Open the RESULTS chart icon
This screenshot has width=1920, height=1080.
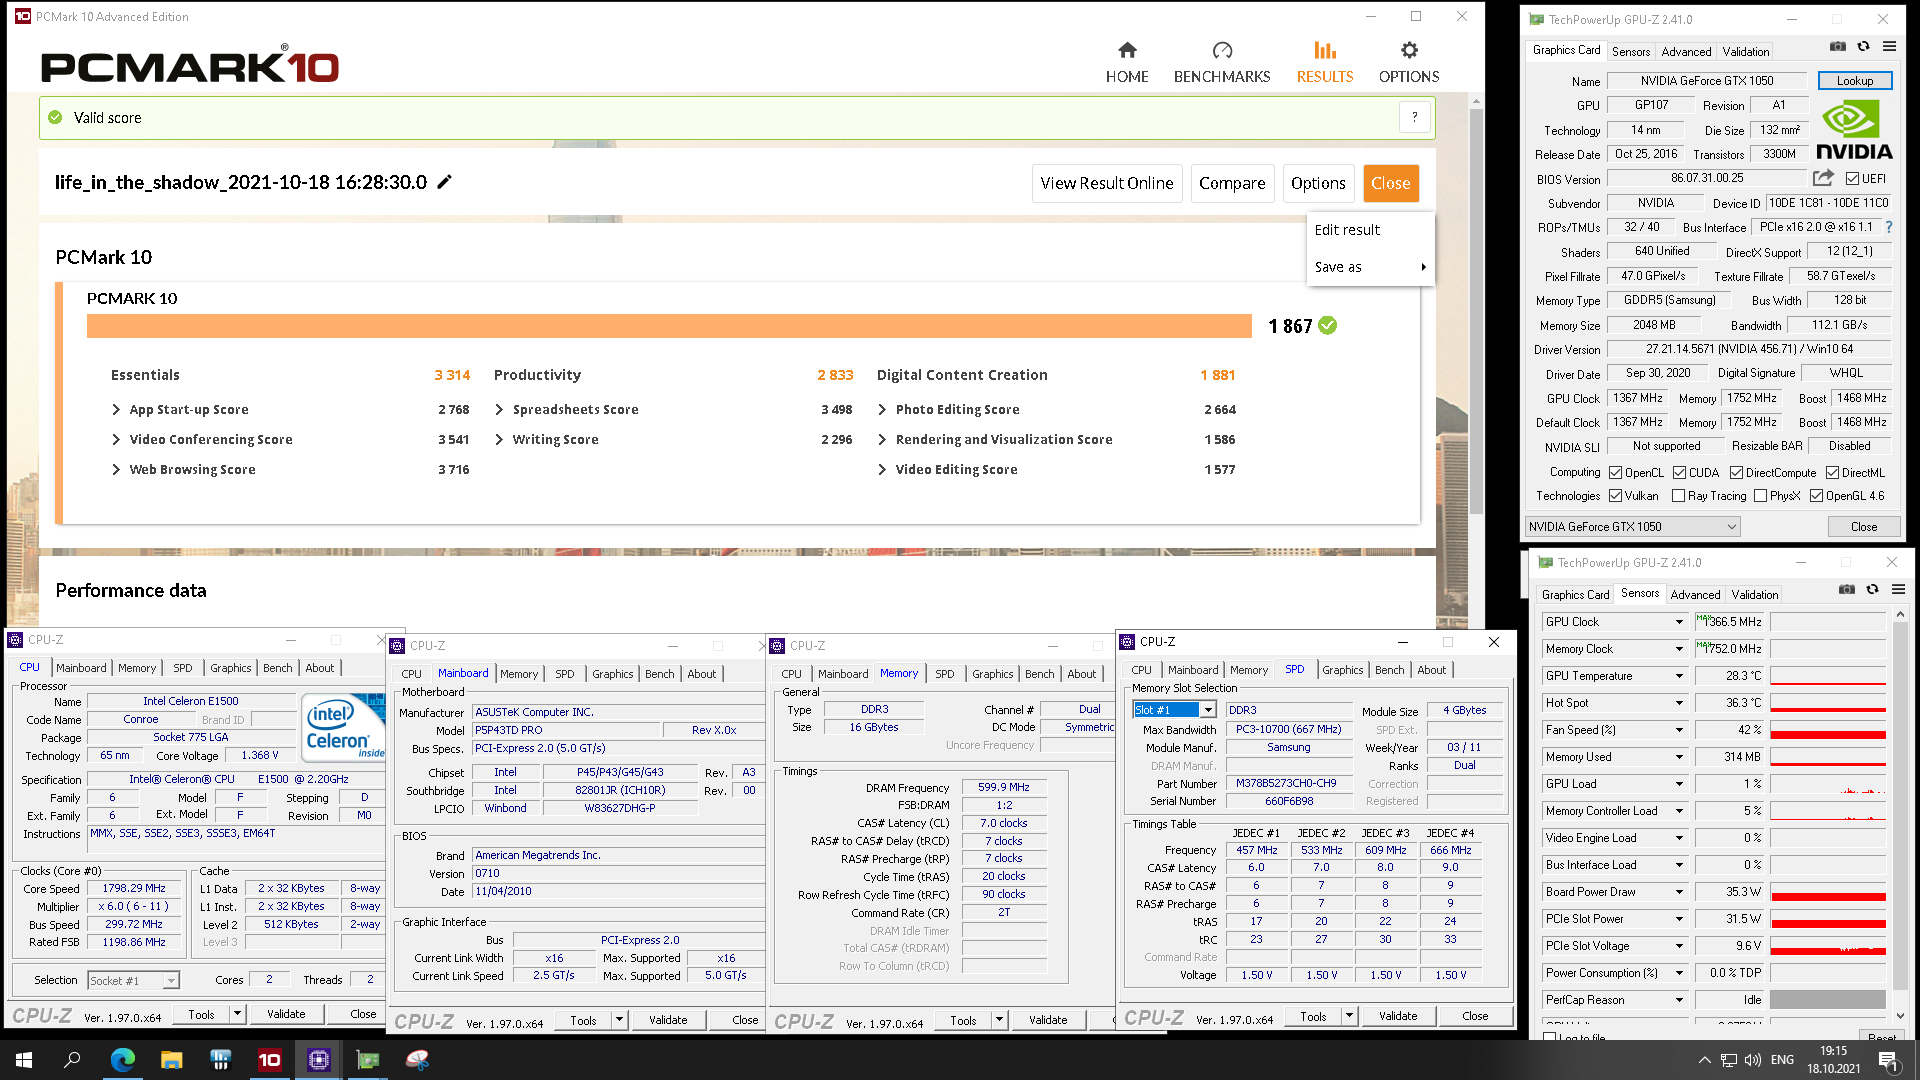1325,50
